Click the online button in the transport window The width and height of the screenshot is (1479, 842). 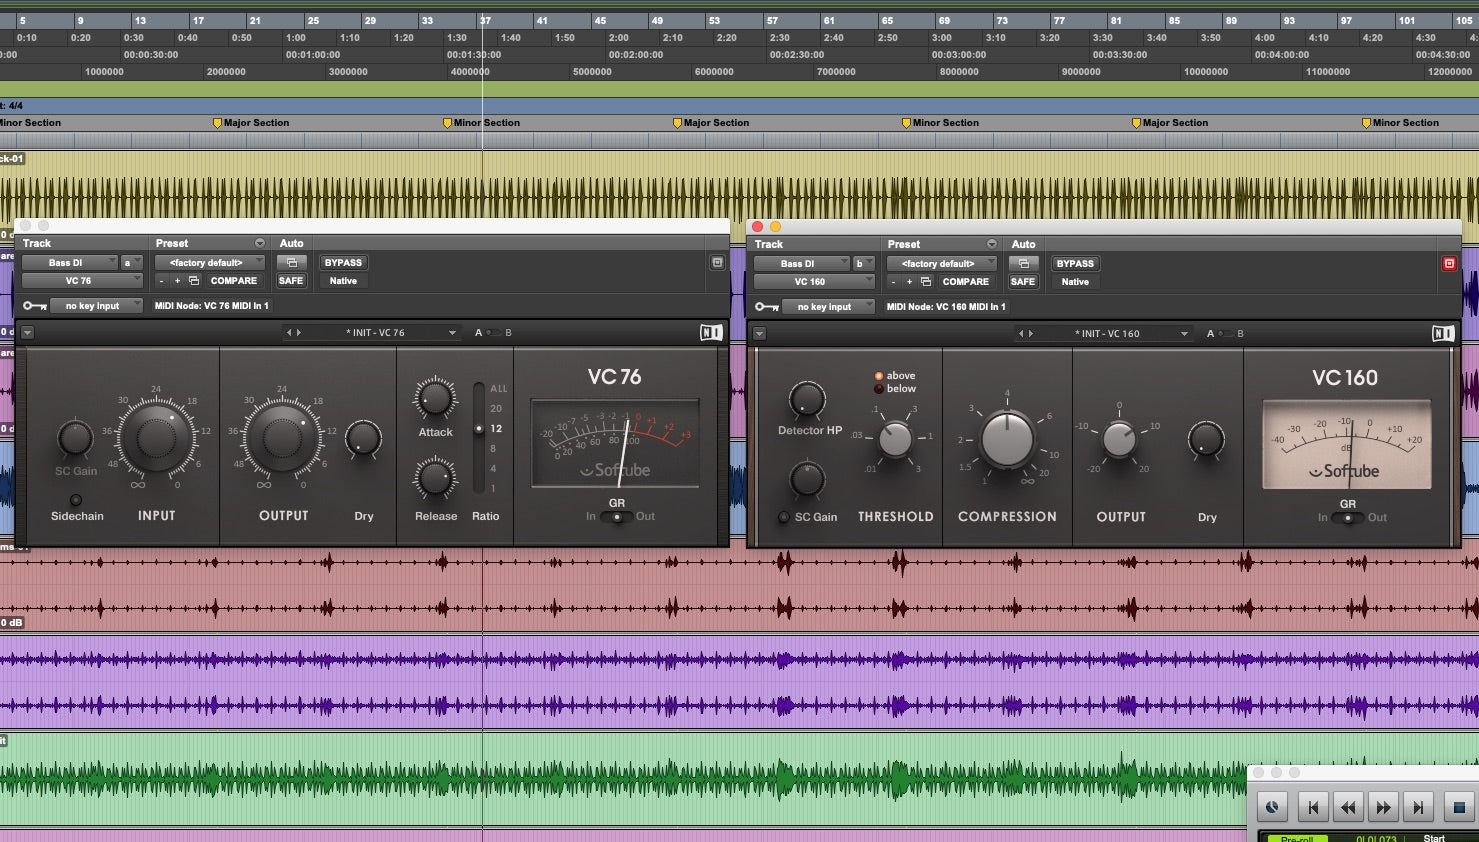click(x=1272, y=807)
